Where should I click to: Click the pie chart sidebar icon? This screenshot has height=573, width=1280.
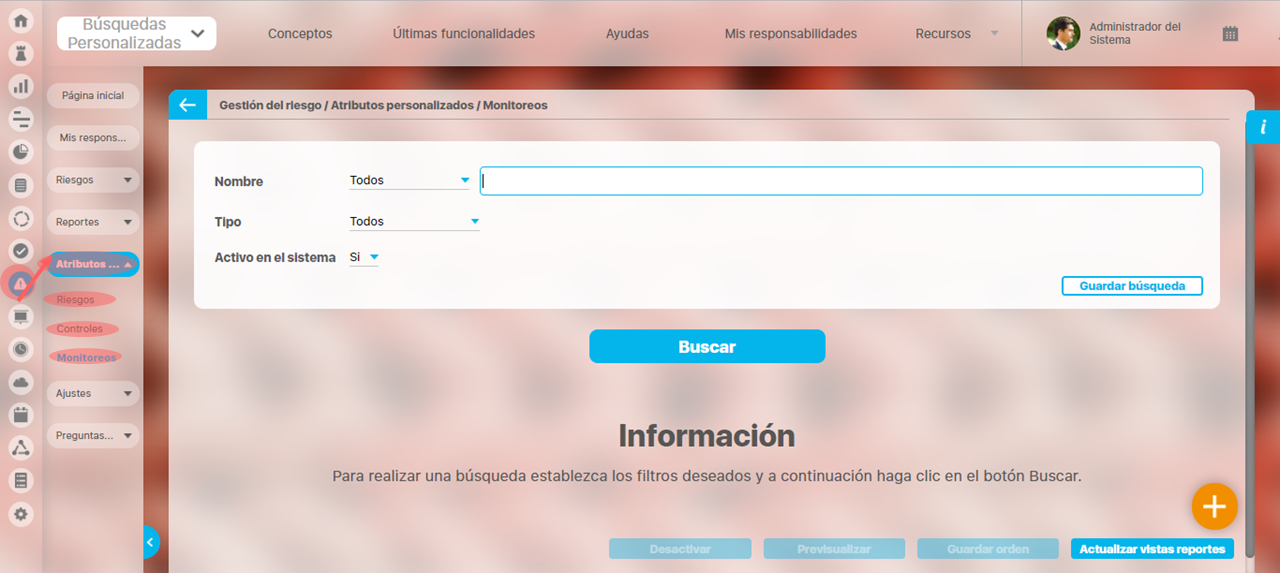21,152
